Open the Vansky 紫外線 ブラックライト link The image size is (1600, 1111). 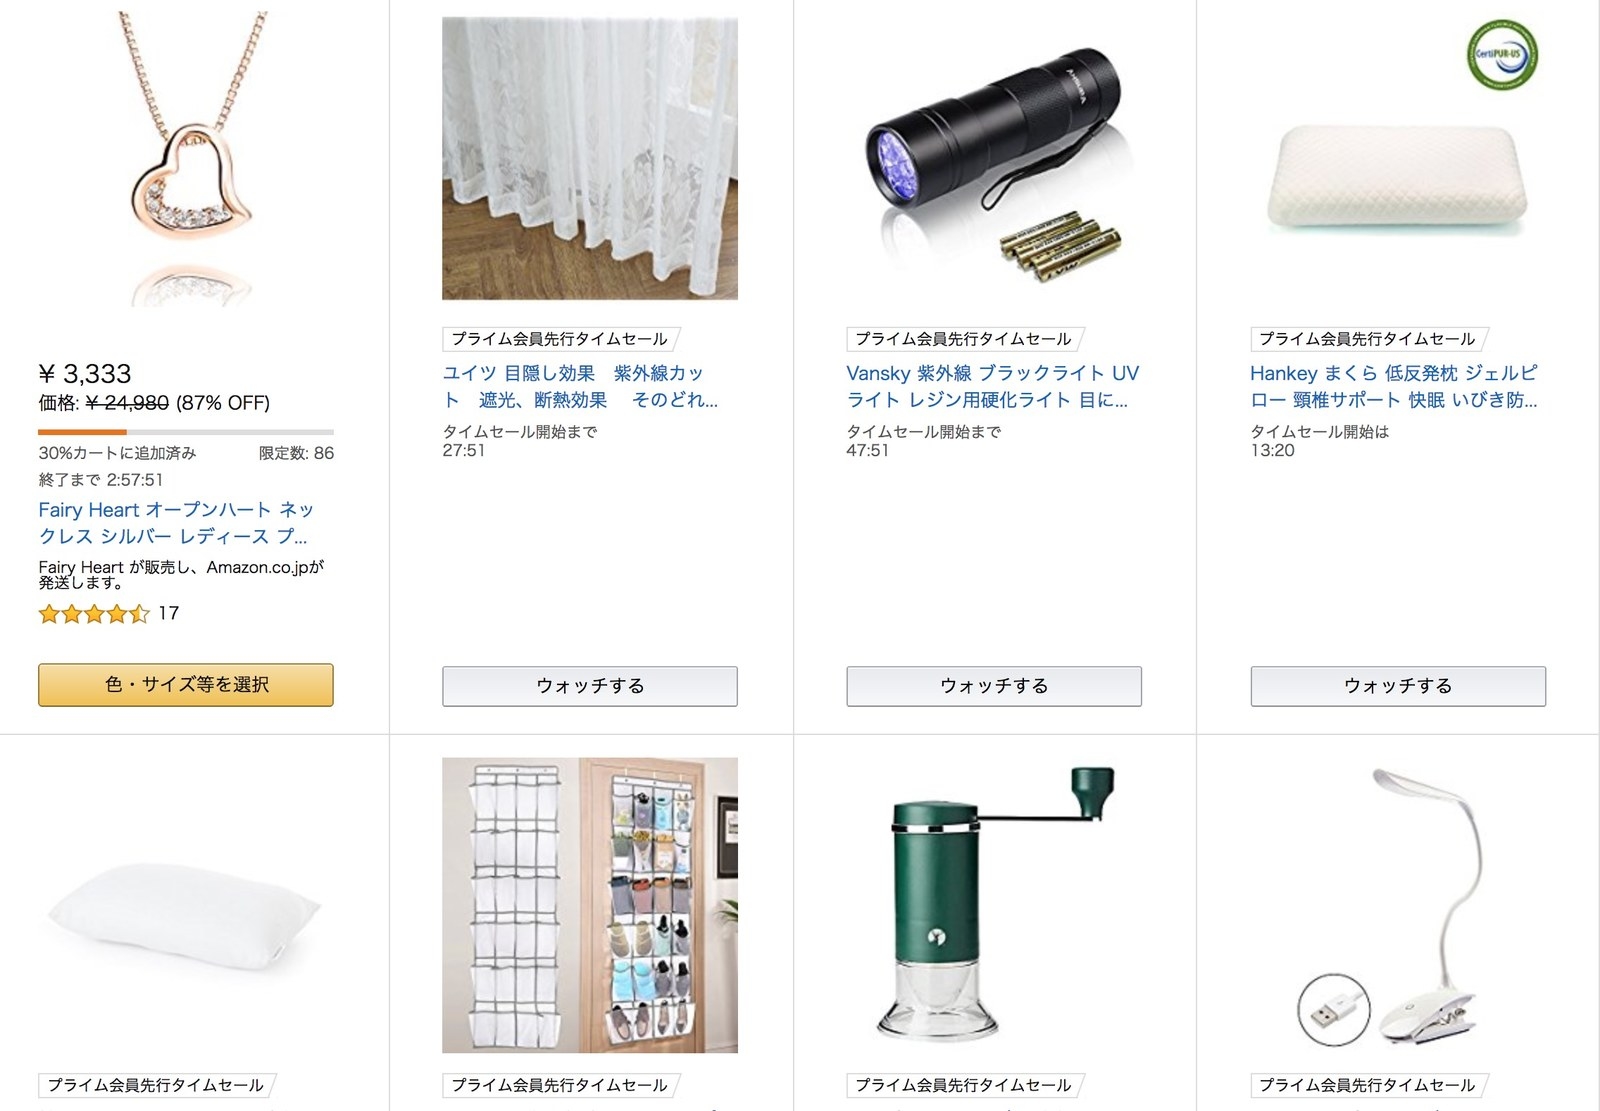tap(992, 386)
